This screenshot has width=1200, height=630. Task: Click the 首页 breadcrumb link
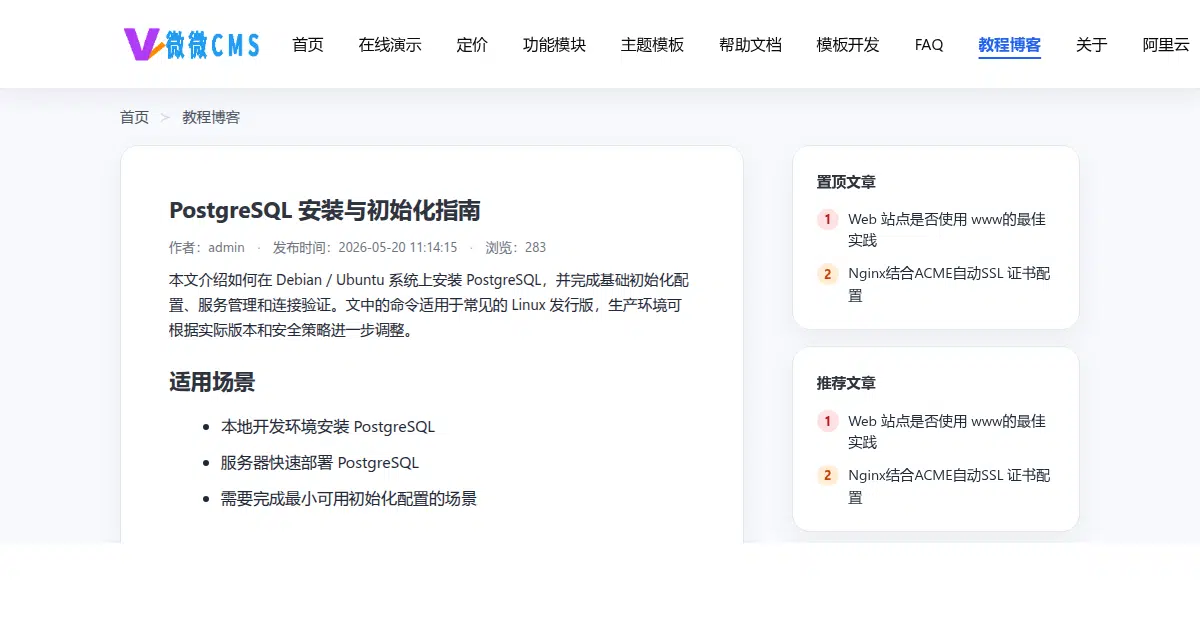pyautogui.click(x=134, y=117)
